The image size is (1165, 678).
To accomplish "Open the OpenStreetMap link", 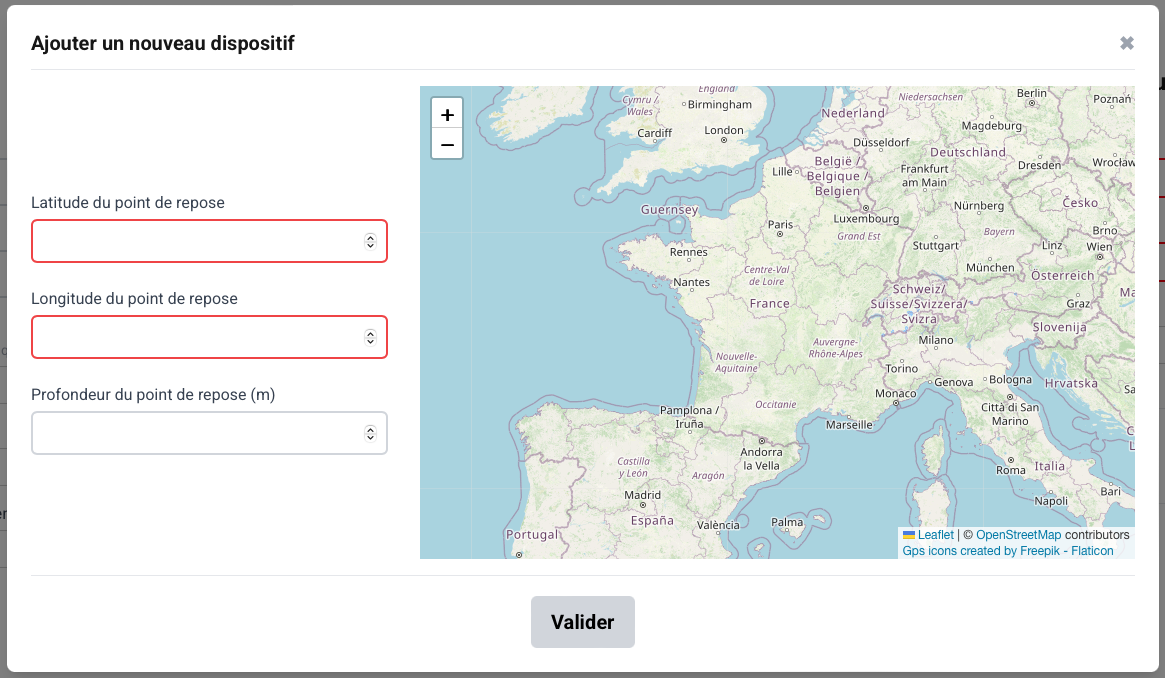I will coord(1018,535).
